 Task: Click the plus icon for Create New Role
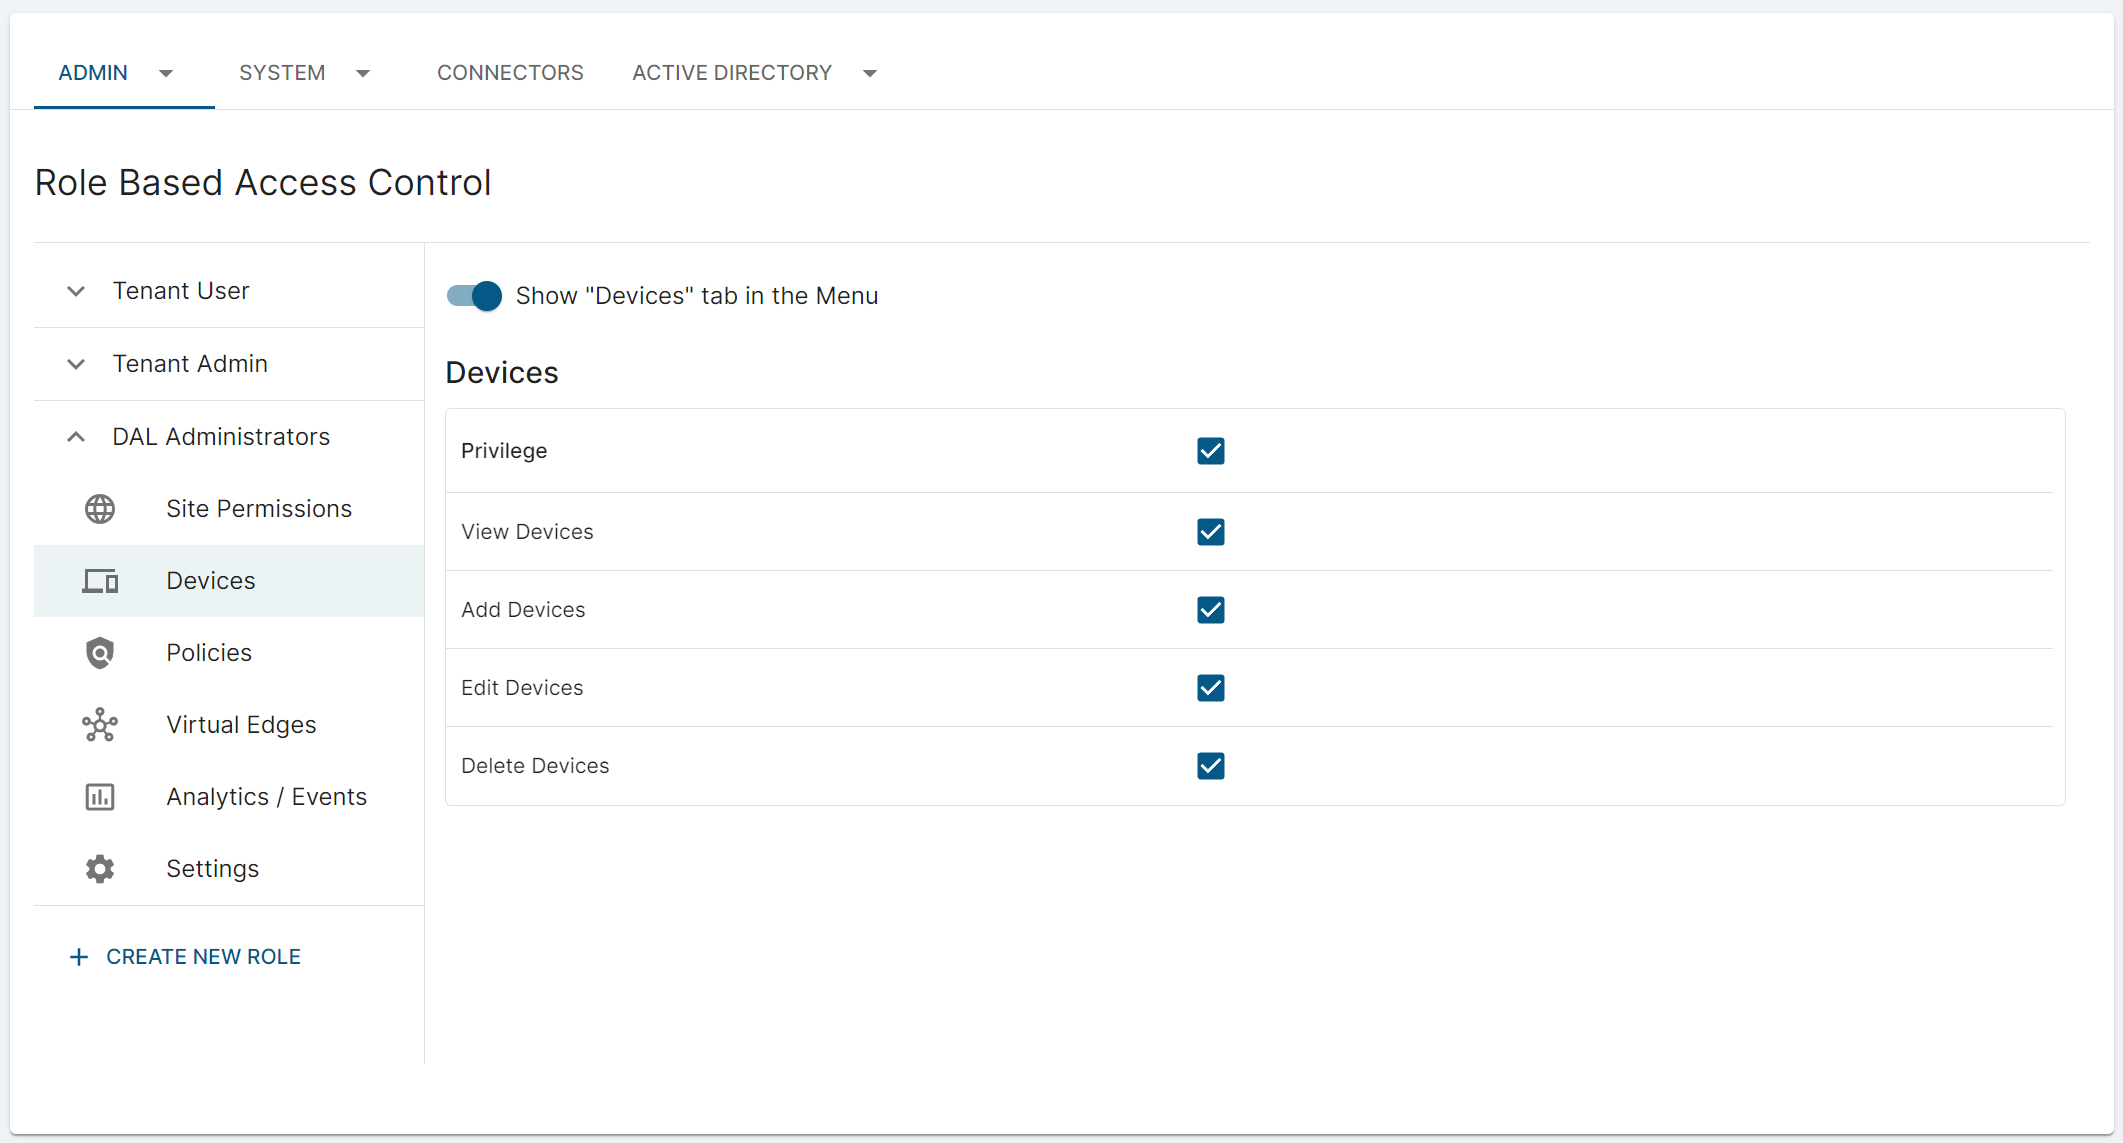point(79,957)
